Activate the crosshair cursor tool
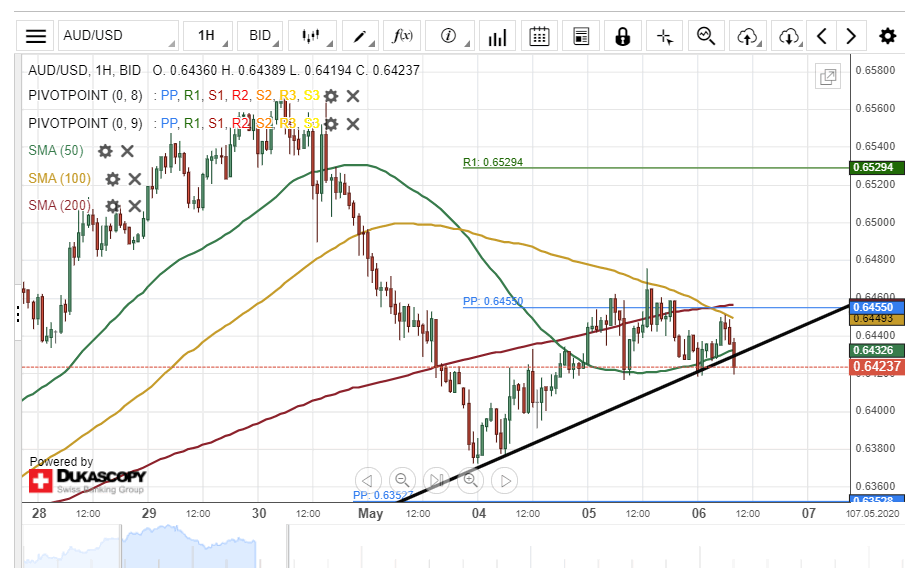The width and height of the screenshot is (913, 572). point(664,36)
